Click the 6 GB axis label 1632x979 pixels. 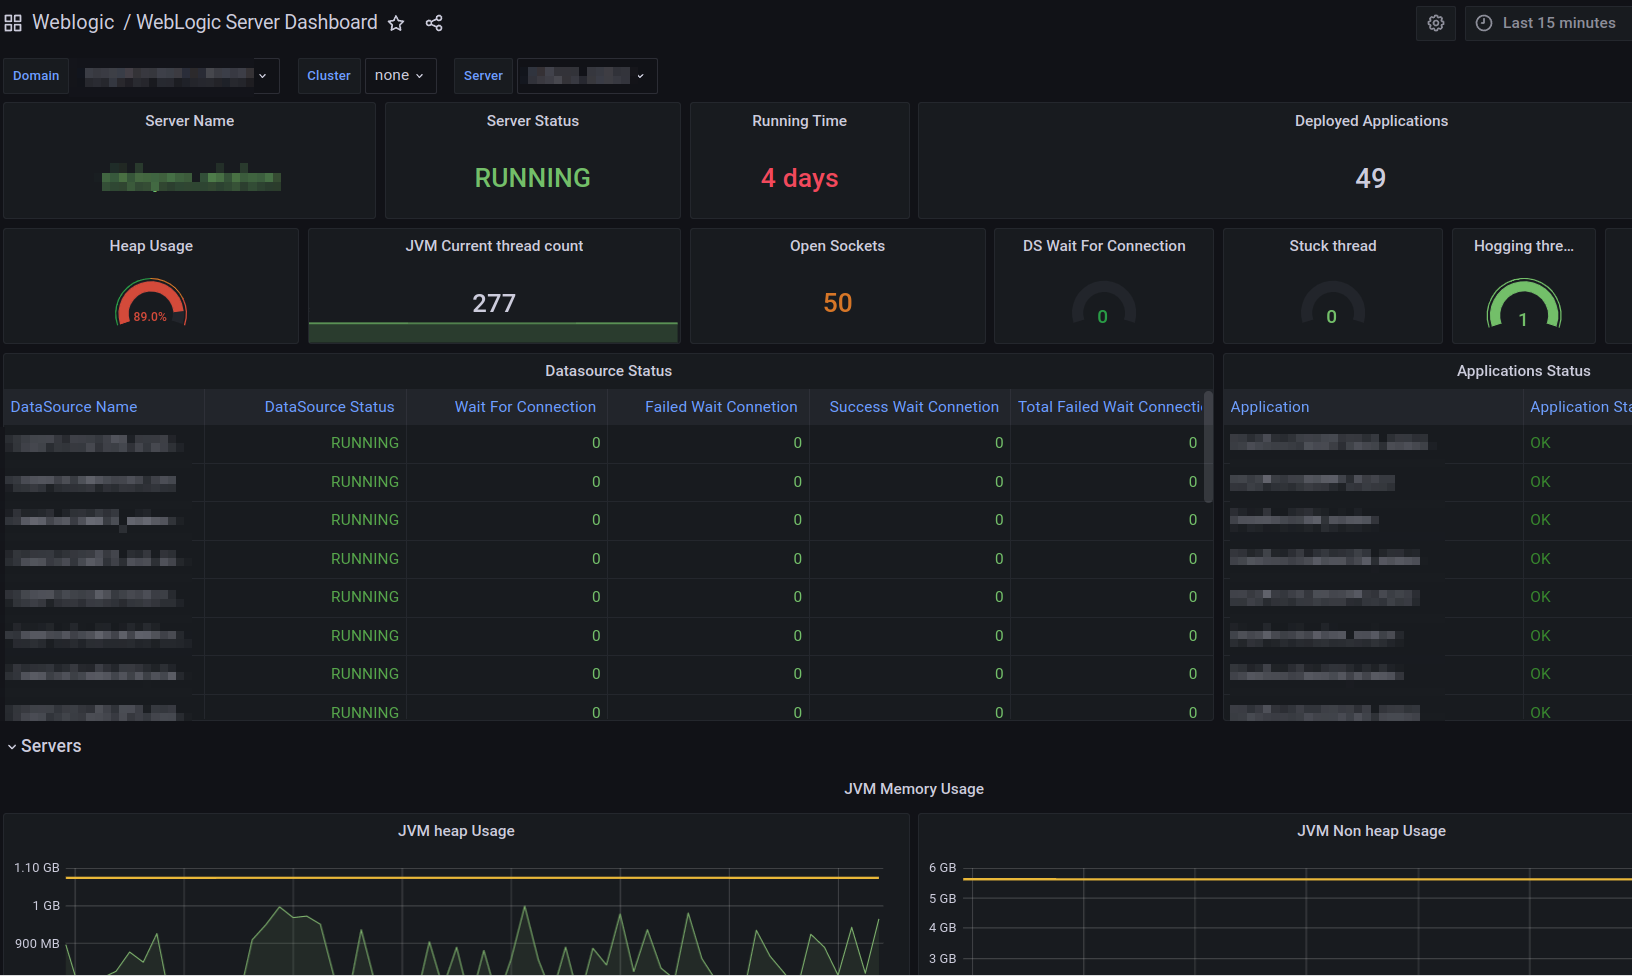coord(942,868)
